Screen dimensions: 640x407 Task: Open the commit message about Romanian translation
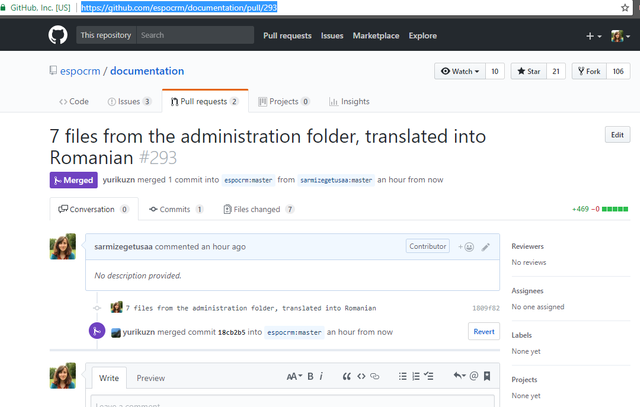tap(251, 308)
